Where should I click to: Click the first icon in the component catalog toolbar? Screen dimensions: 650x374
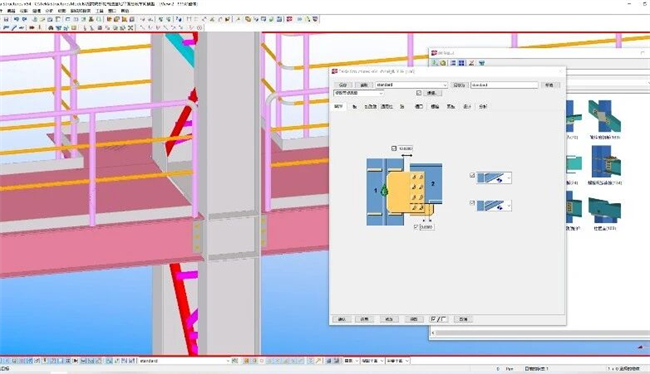[x=435, y=63]
